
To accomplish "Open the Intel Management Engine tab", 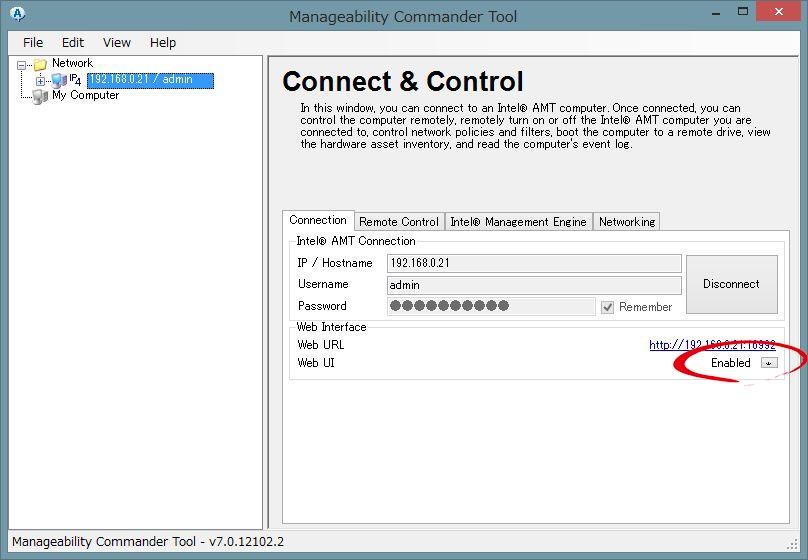I will pos(518,222).
